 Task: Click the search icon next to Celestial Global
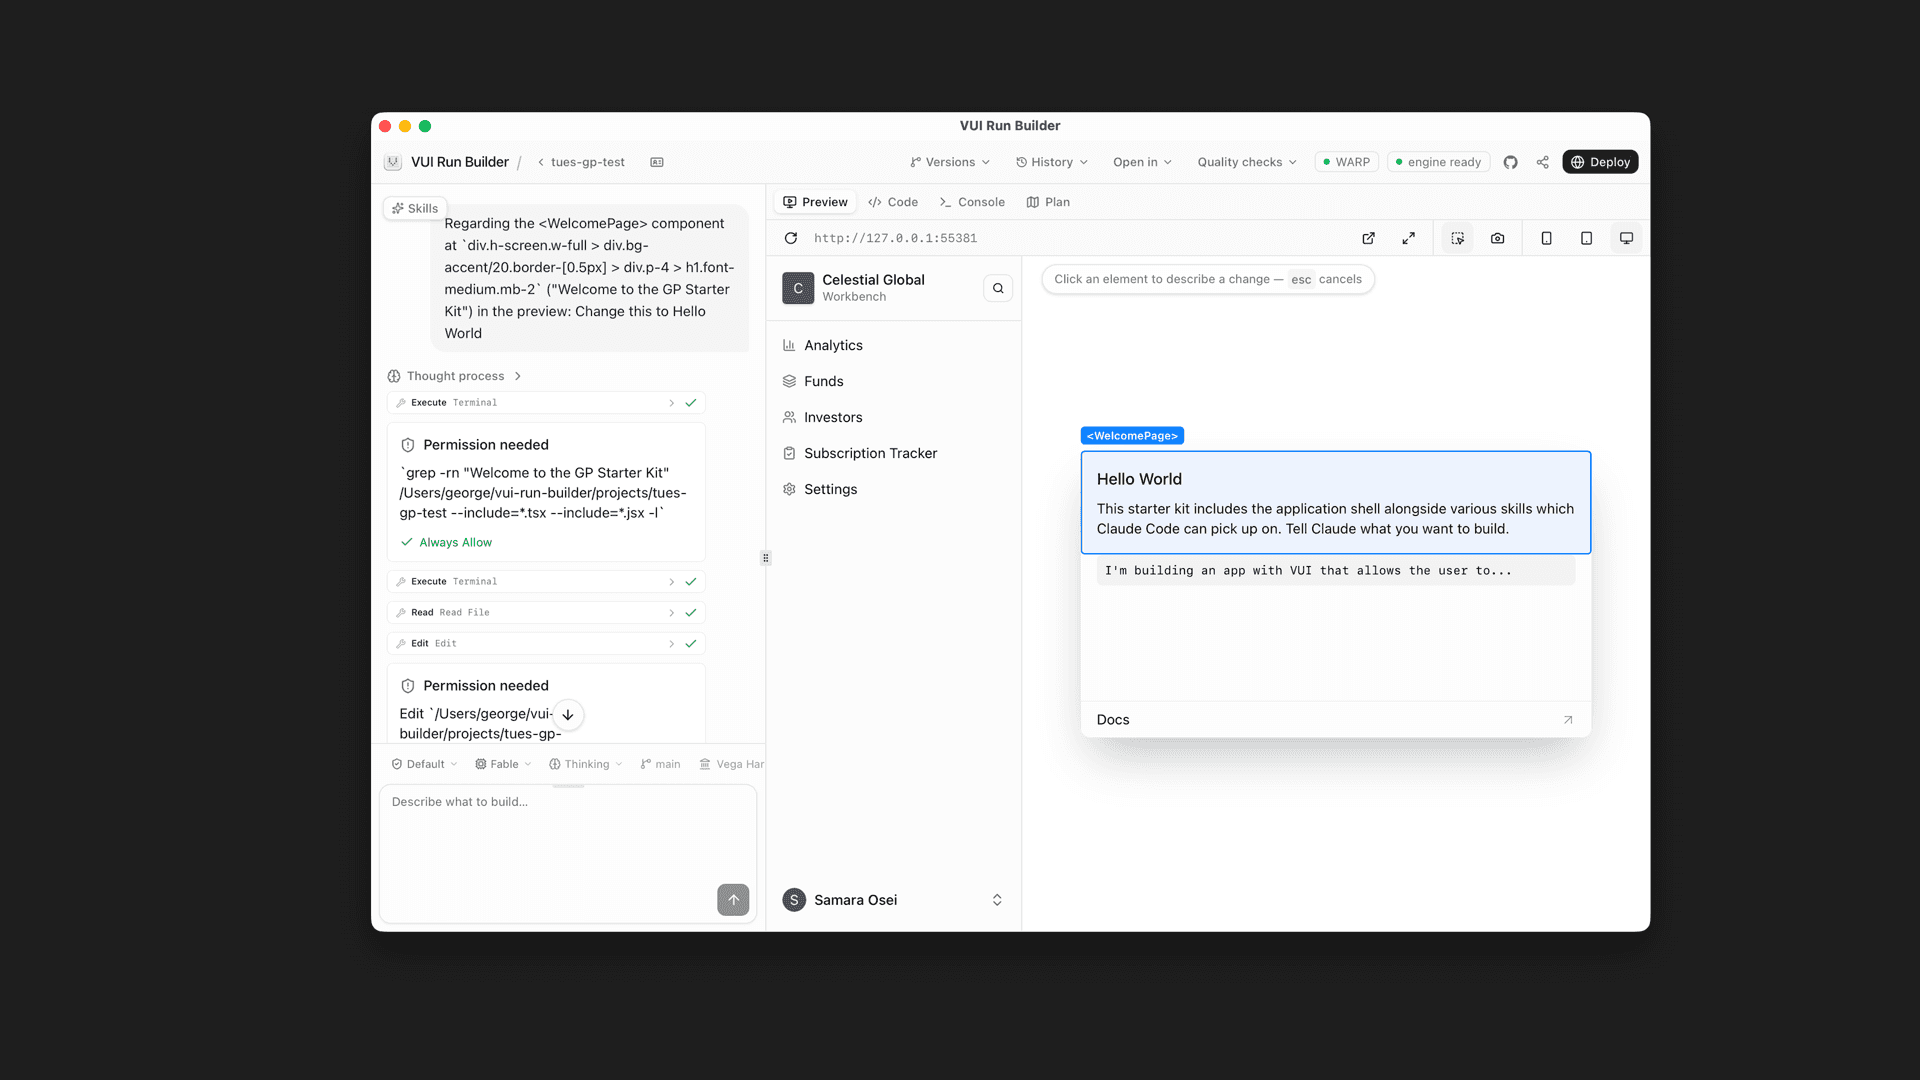998,288
